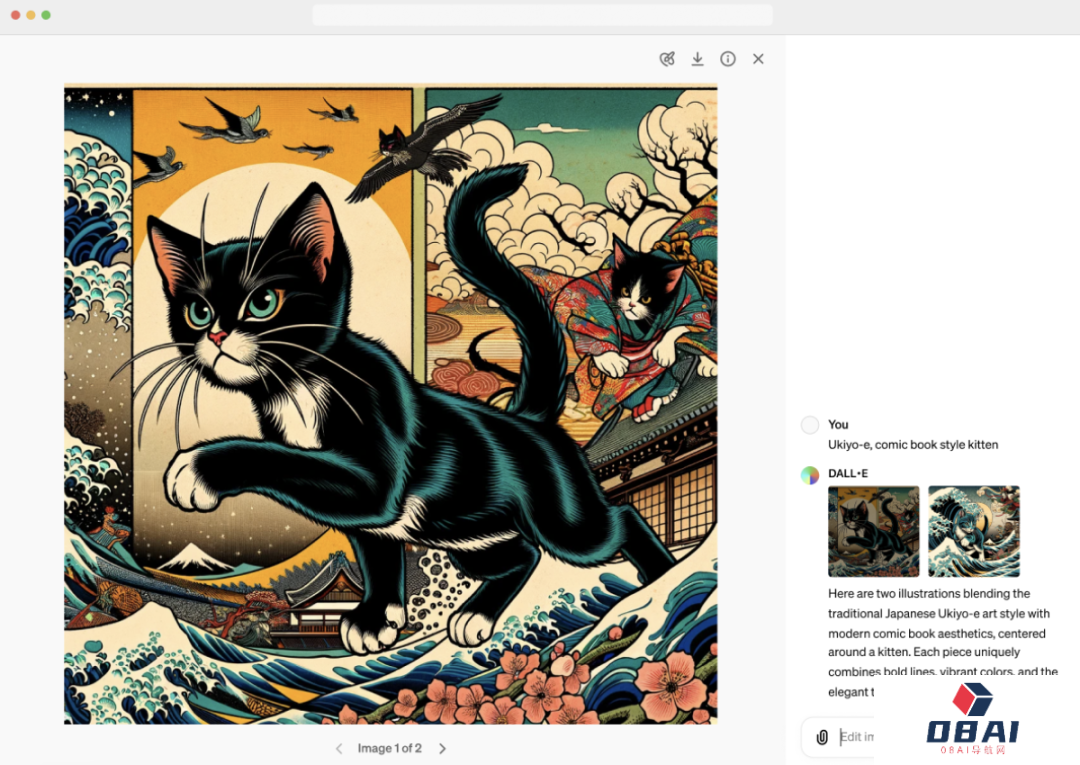Screen dimensions: 1080x765
Task: Click the DALL·E sender name
Action: (x=848, y=474)
